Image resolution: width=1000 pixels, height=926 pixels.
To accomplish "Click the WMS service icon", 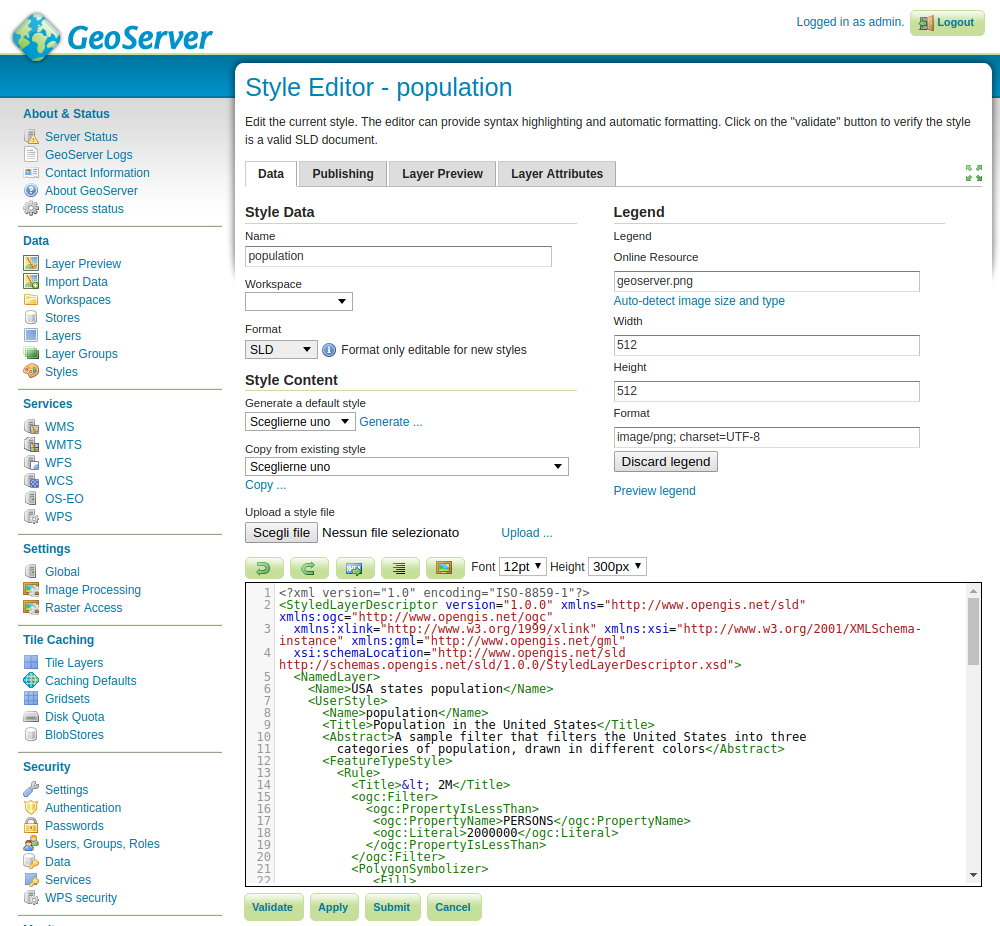I will (x=31, y=427).
